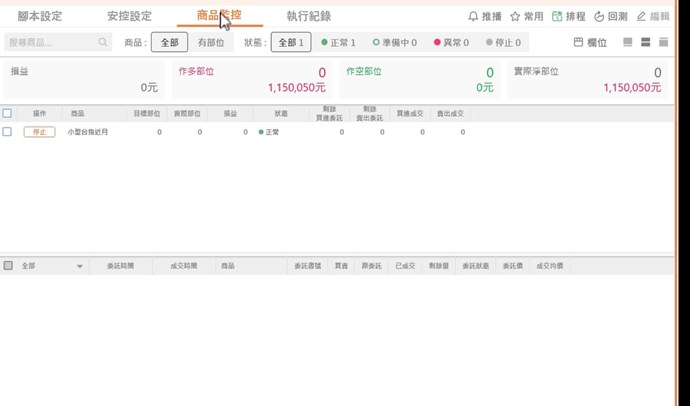Check the select-all checkbox in product table header
The height and width of the screenshot is (406, 690).
[x=7, y=114]
